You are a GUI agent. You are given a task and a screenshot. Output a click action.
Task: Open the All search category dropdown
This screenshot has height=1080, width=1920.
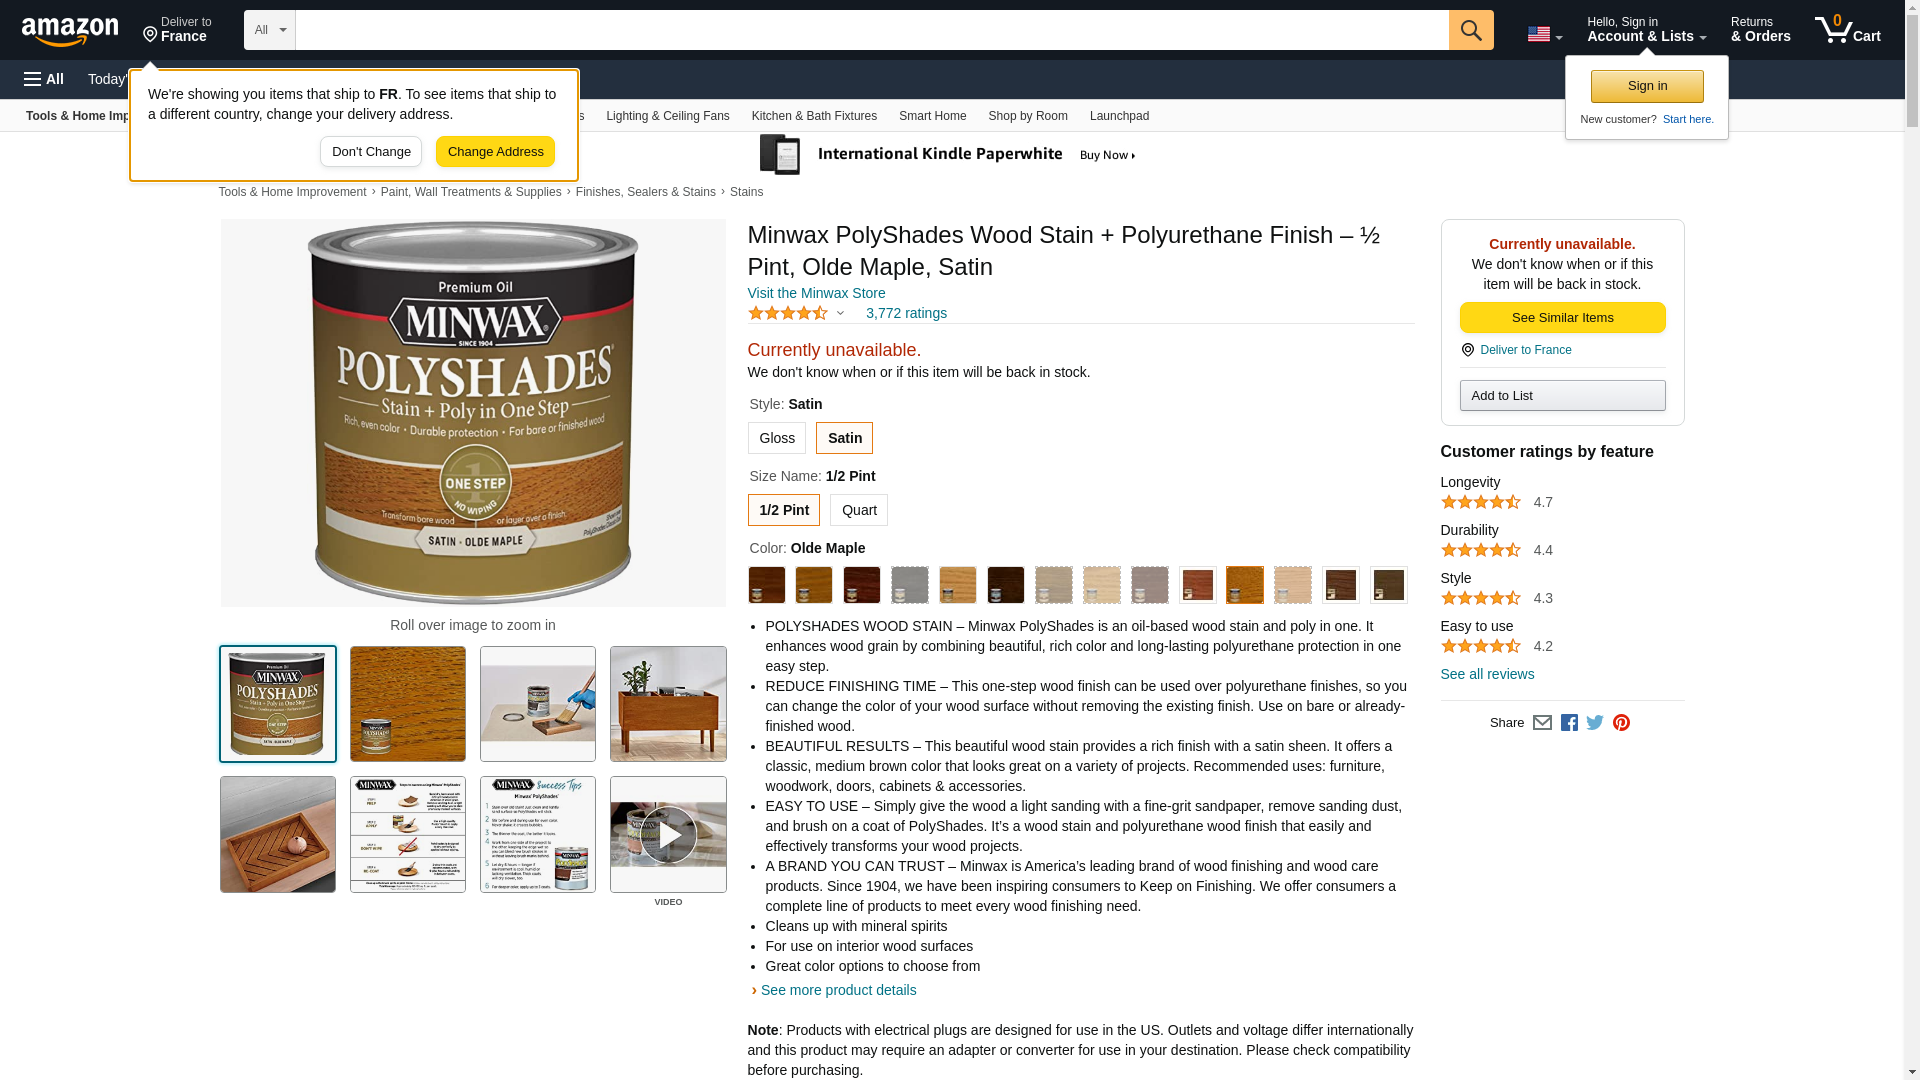269,30
